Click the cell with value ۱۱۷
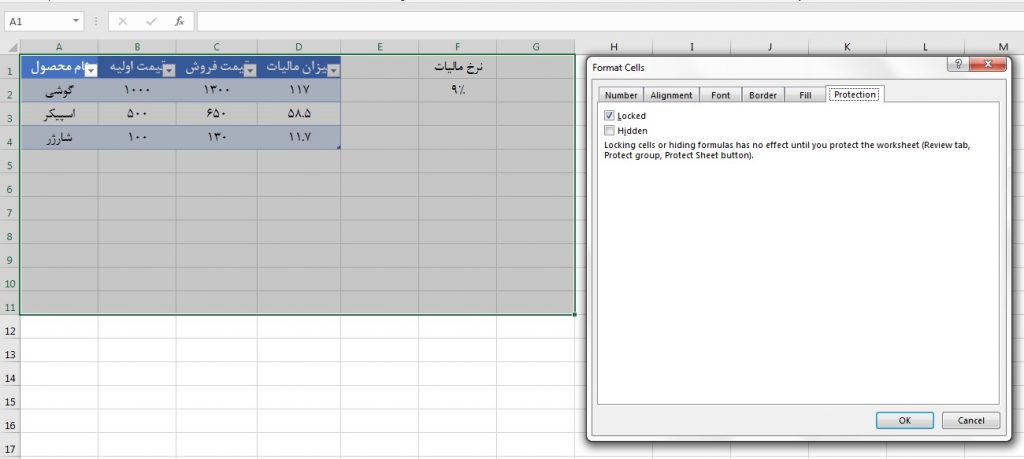 [x=298, y=91]
